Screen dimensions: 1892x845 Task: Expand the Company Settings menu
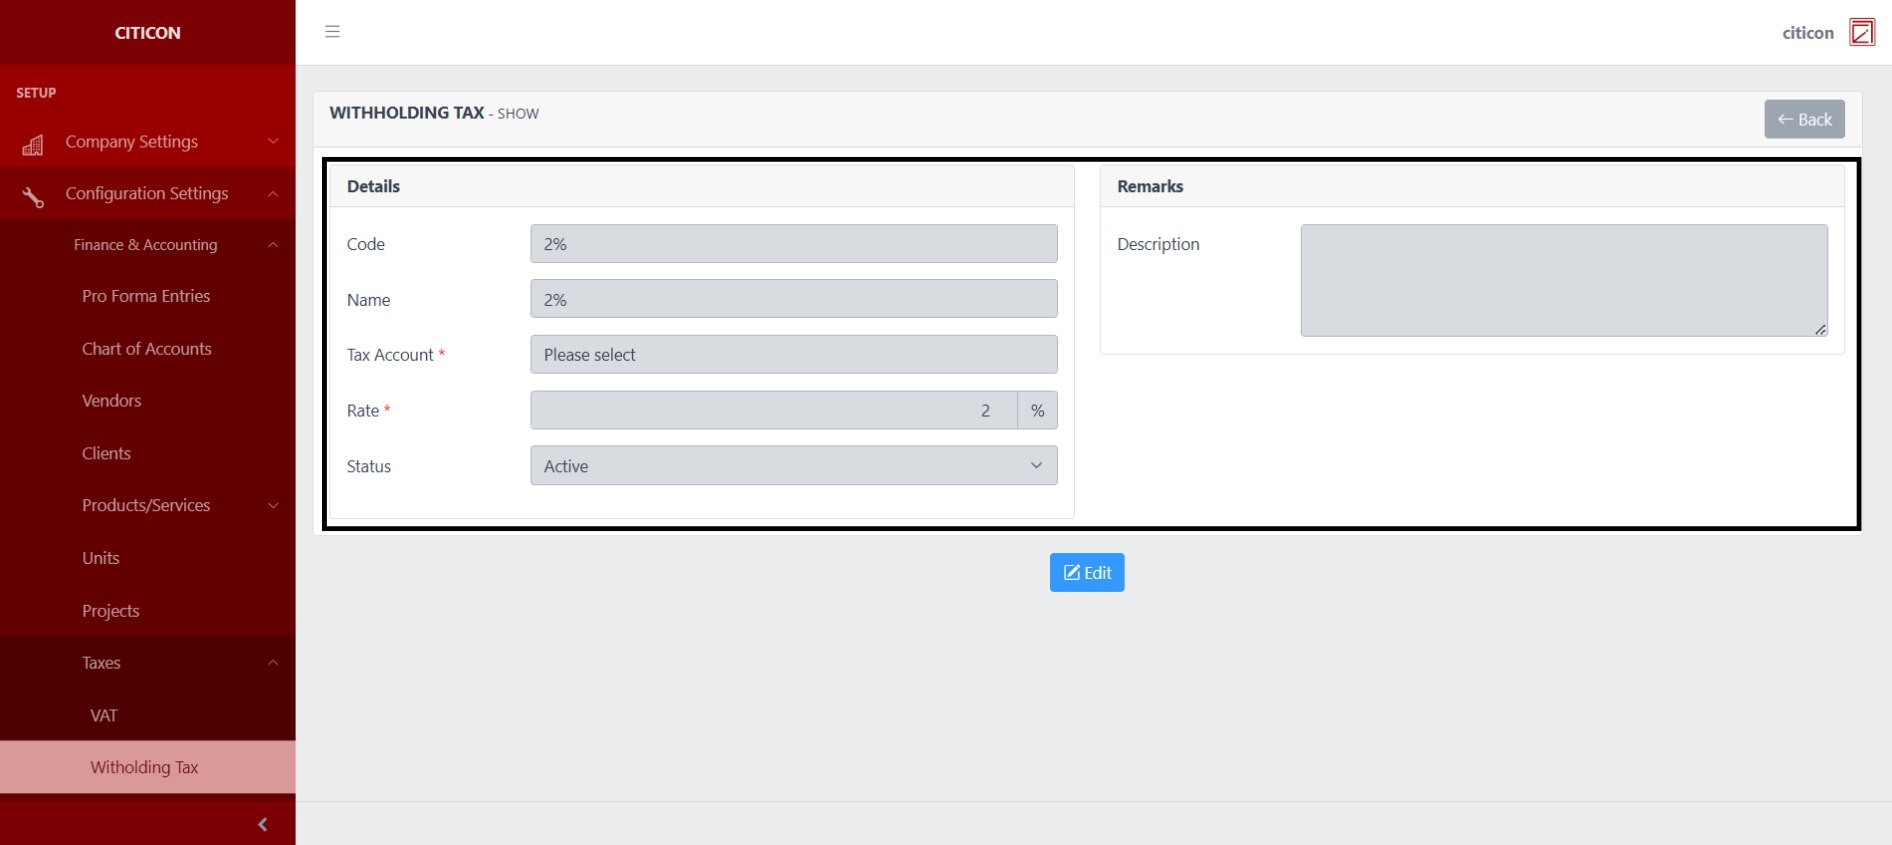pyautogui.click(x=148, y=142)
